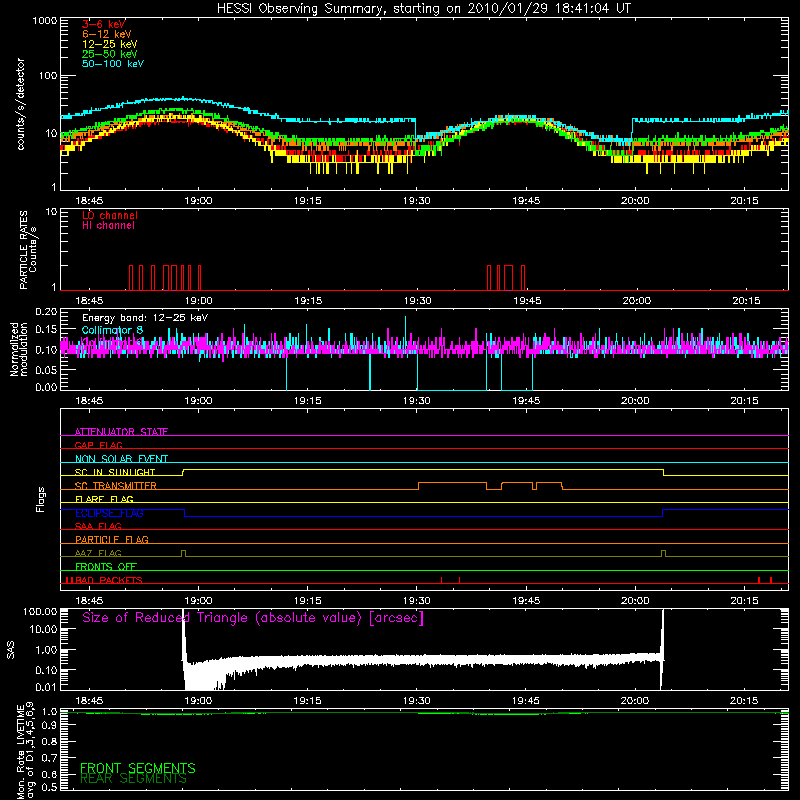Click 19:30 time label under count-rate plot
Viewport: 800px width, 800px height.
click(417, 201)
